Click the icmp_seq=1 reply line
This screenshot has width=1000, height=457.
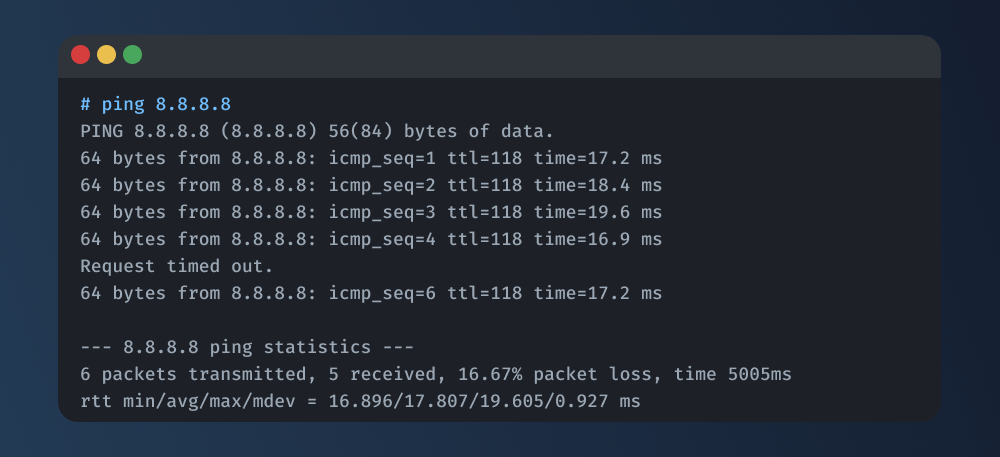coord(371,158)
